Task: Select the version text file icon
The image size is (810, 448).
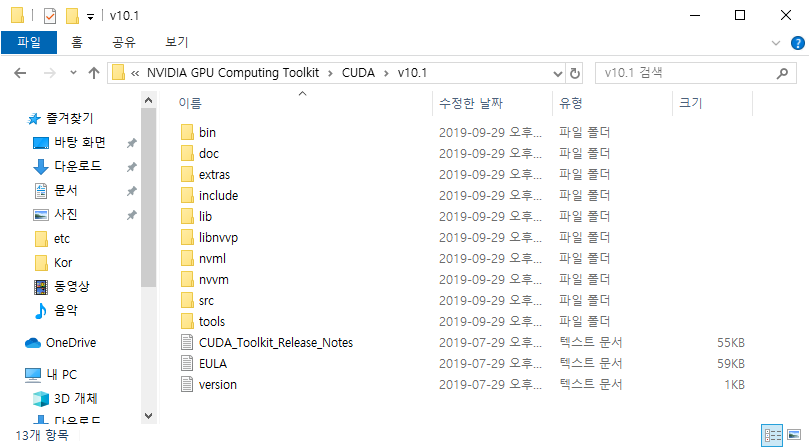Action: pyautogui.click(x=187, y=384)
